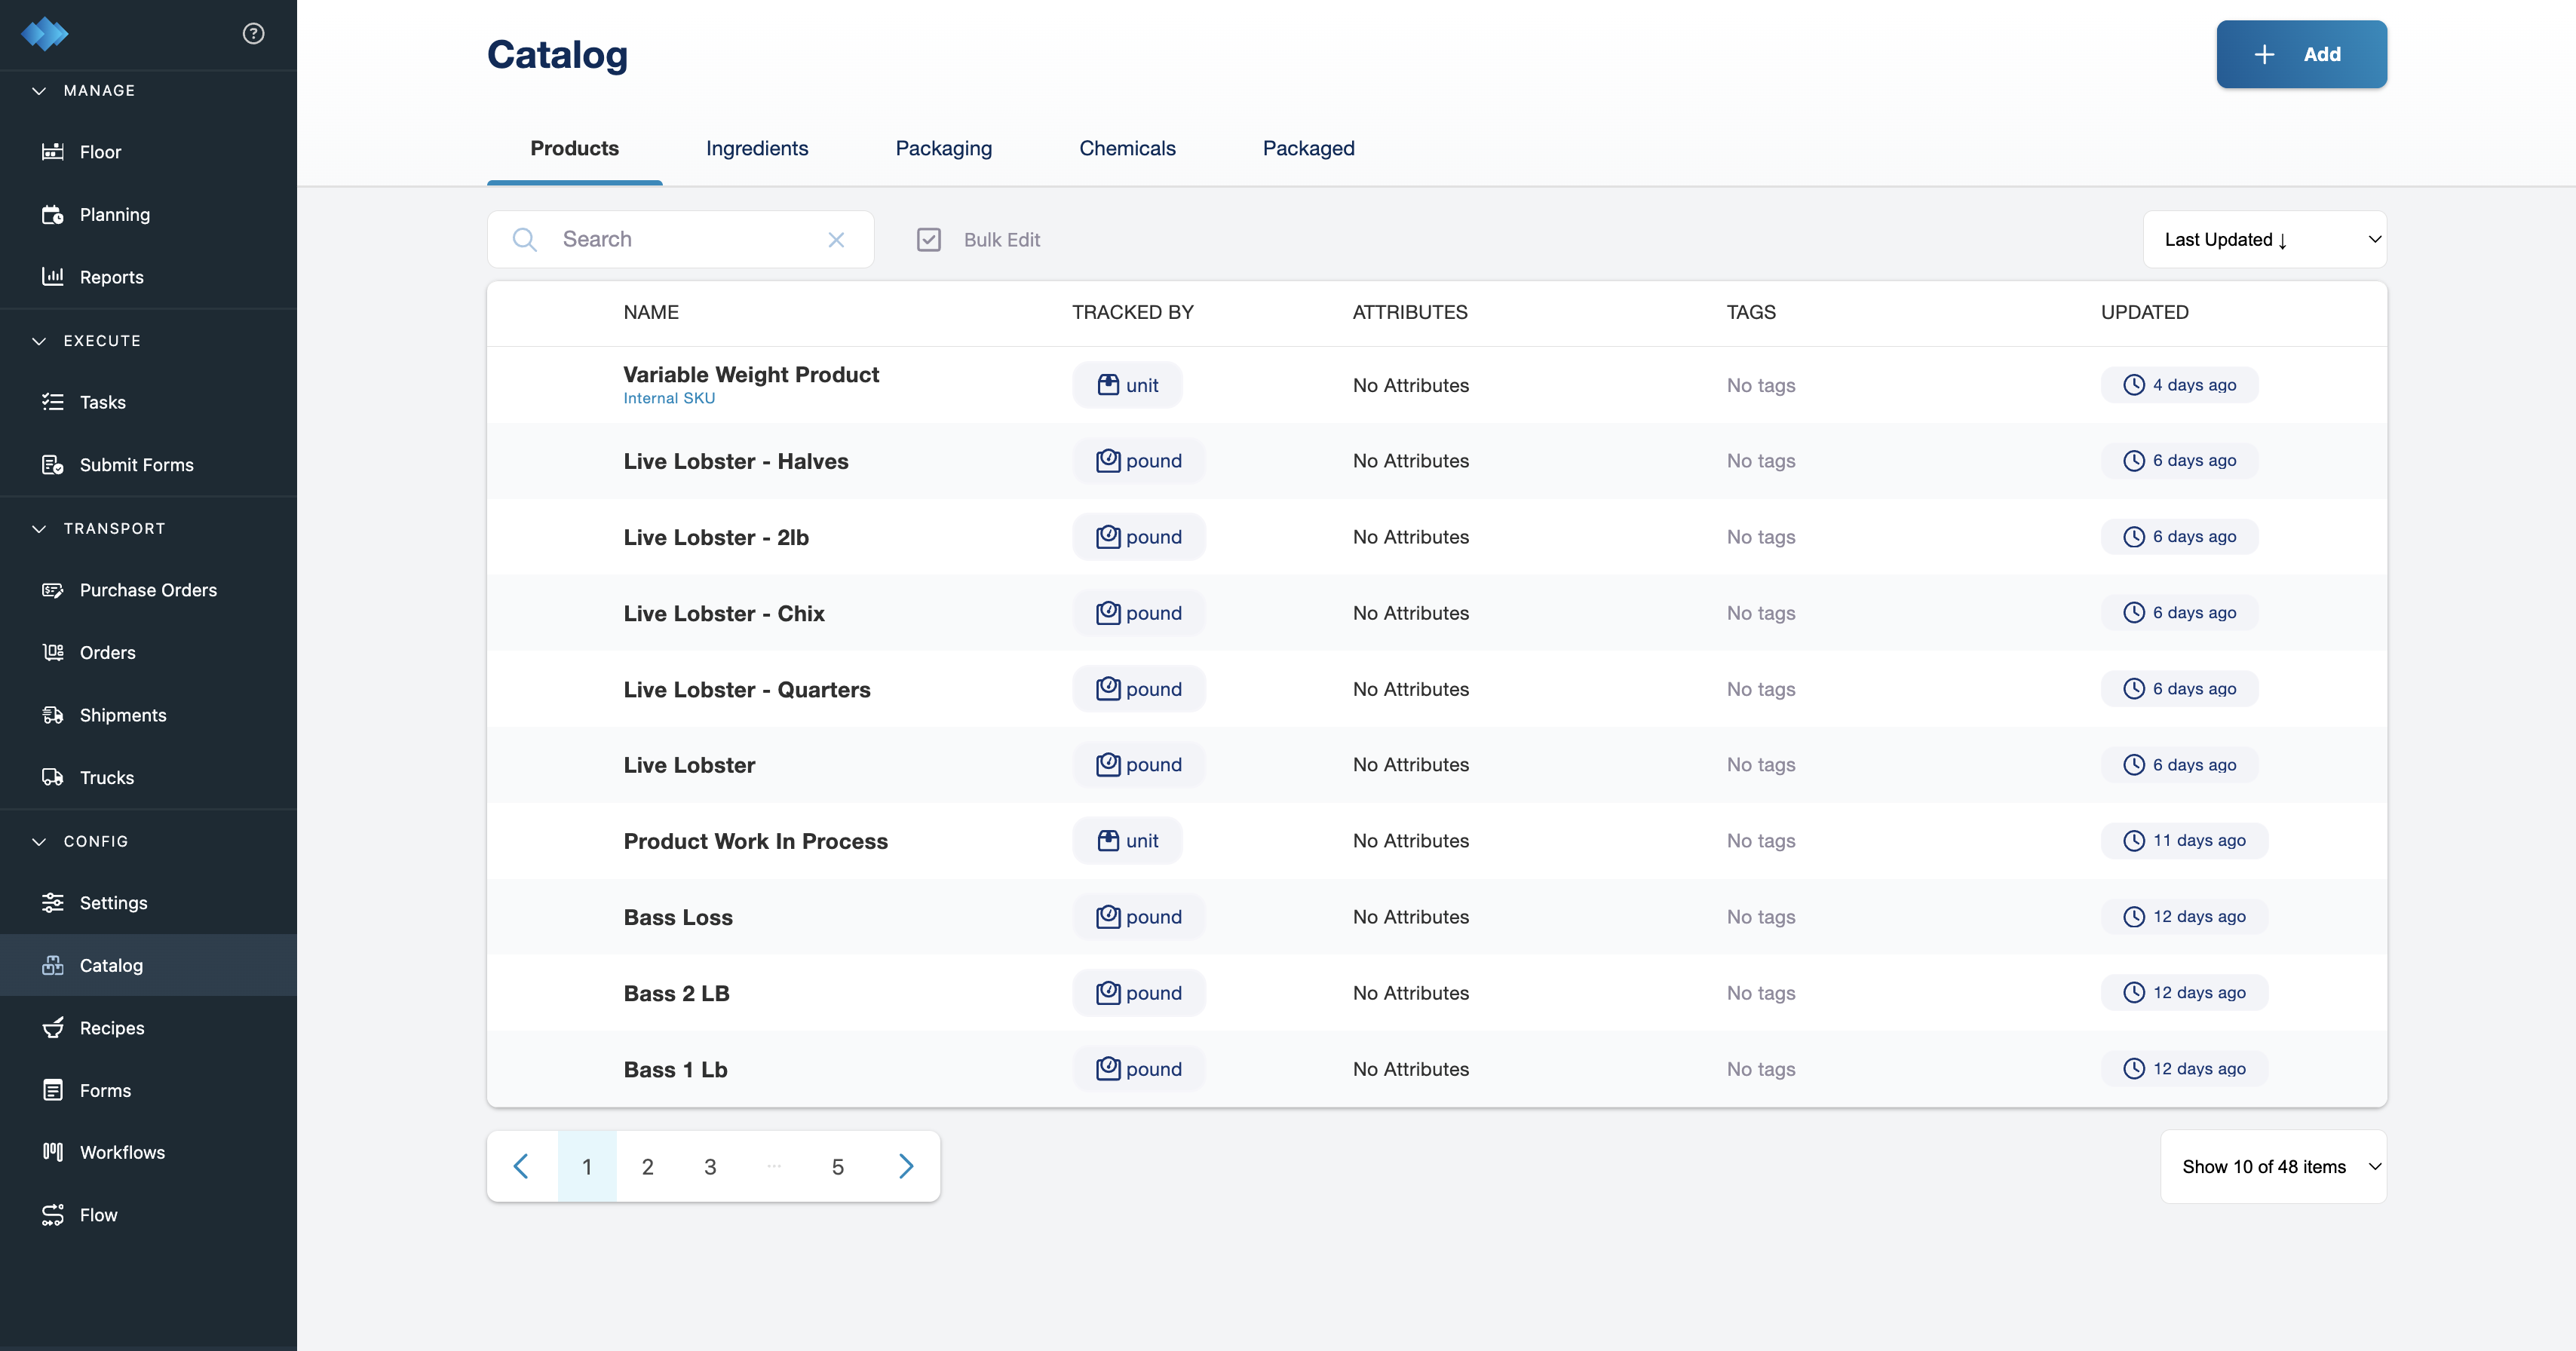Open Recipes in the sidebar

point(111,1028)
